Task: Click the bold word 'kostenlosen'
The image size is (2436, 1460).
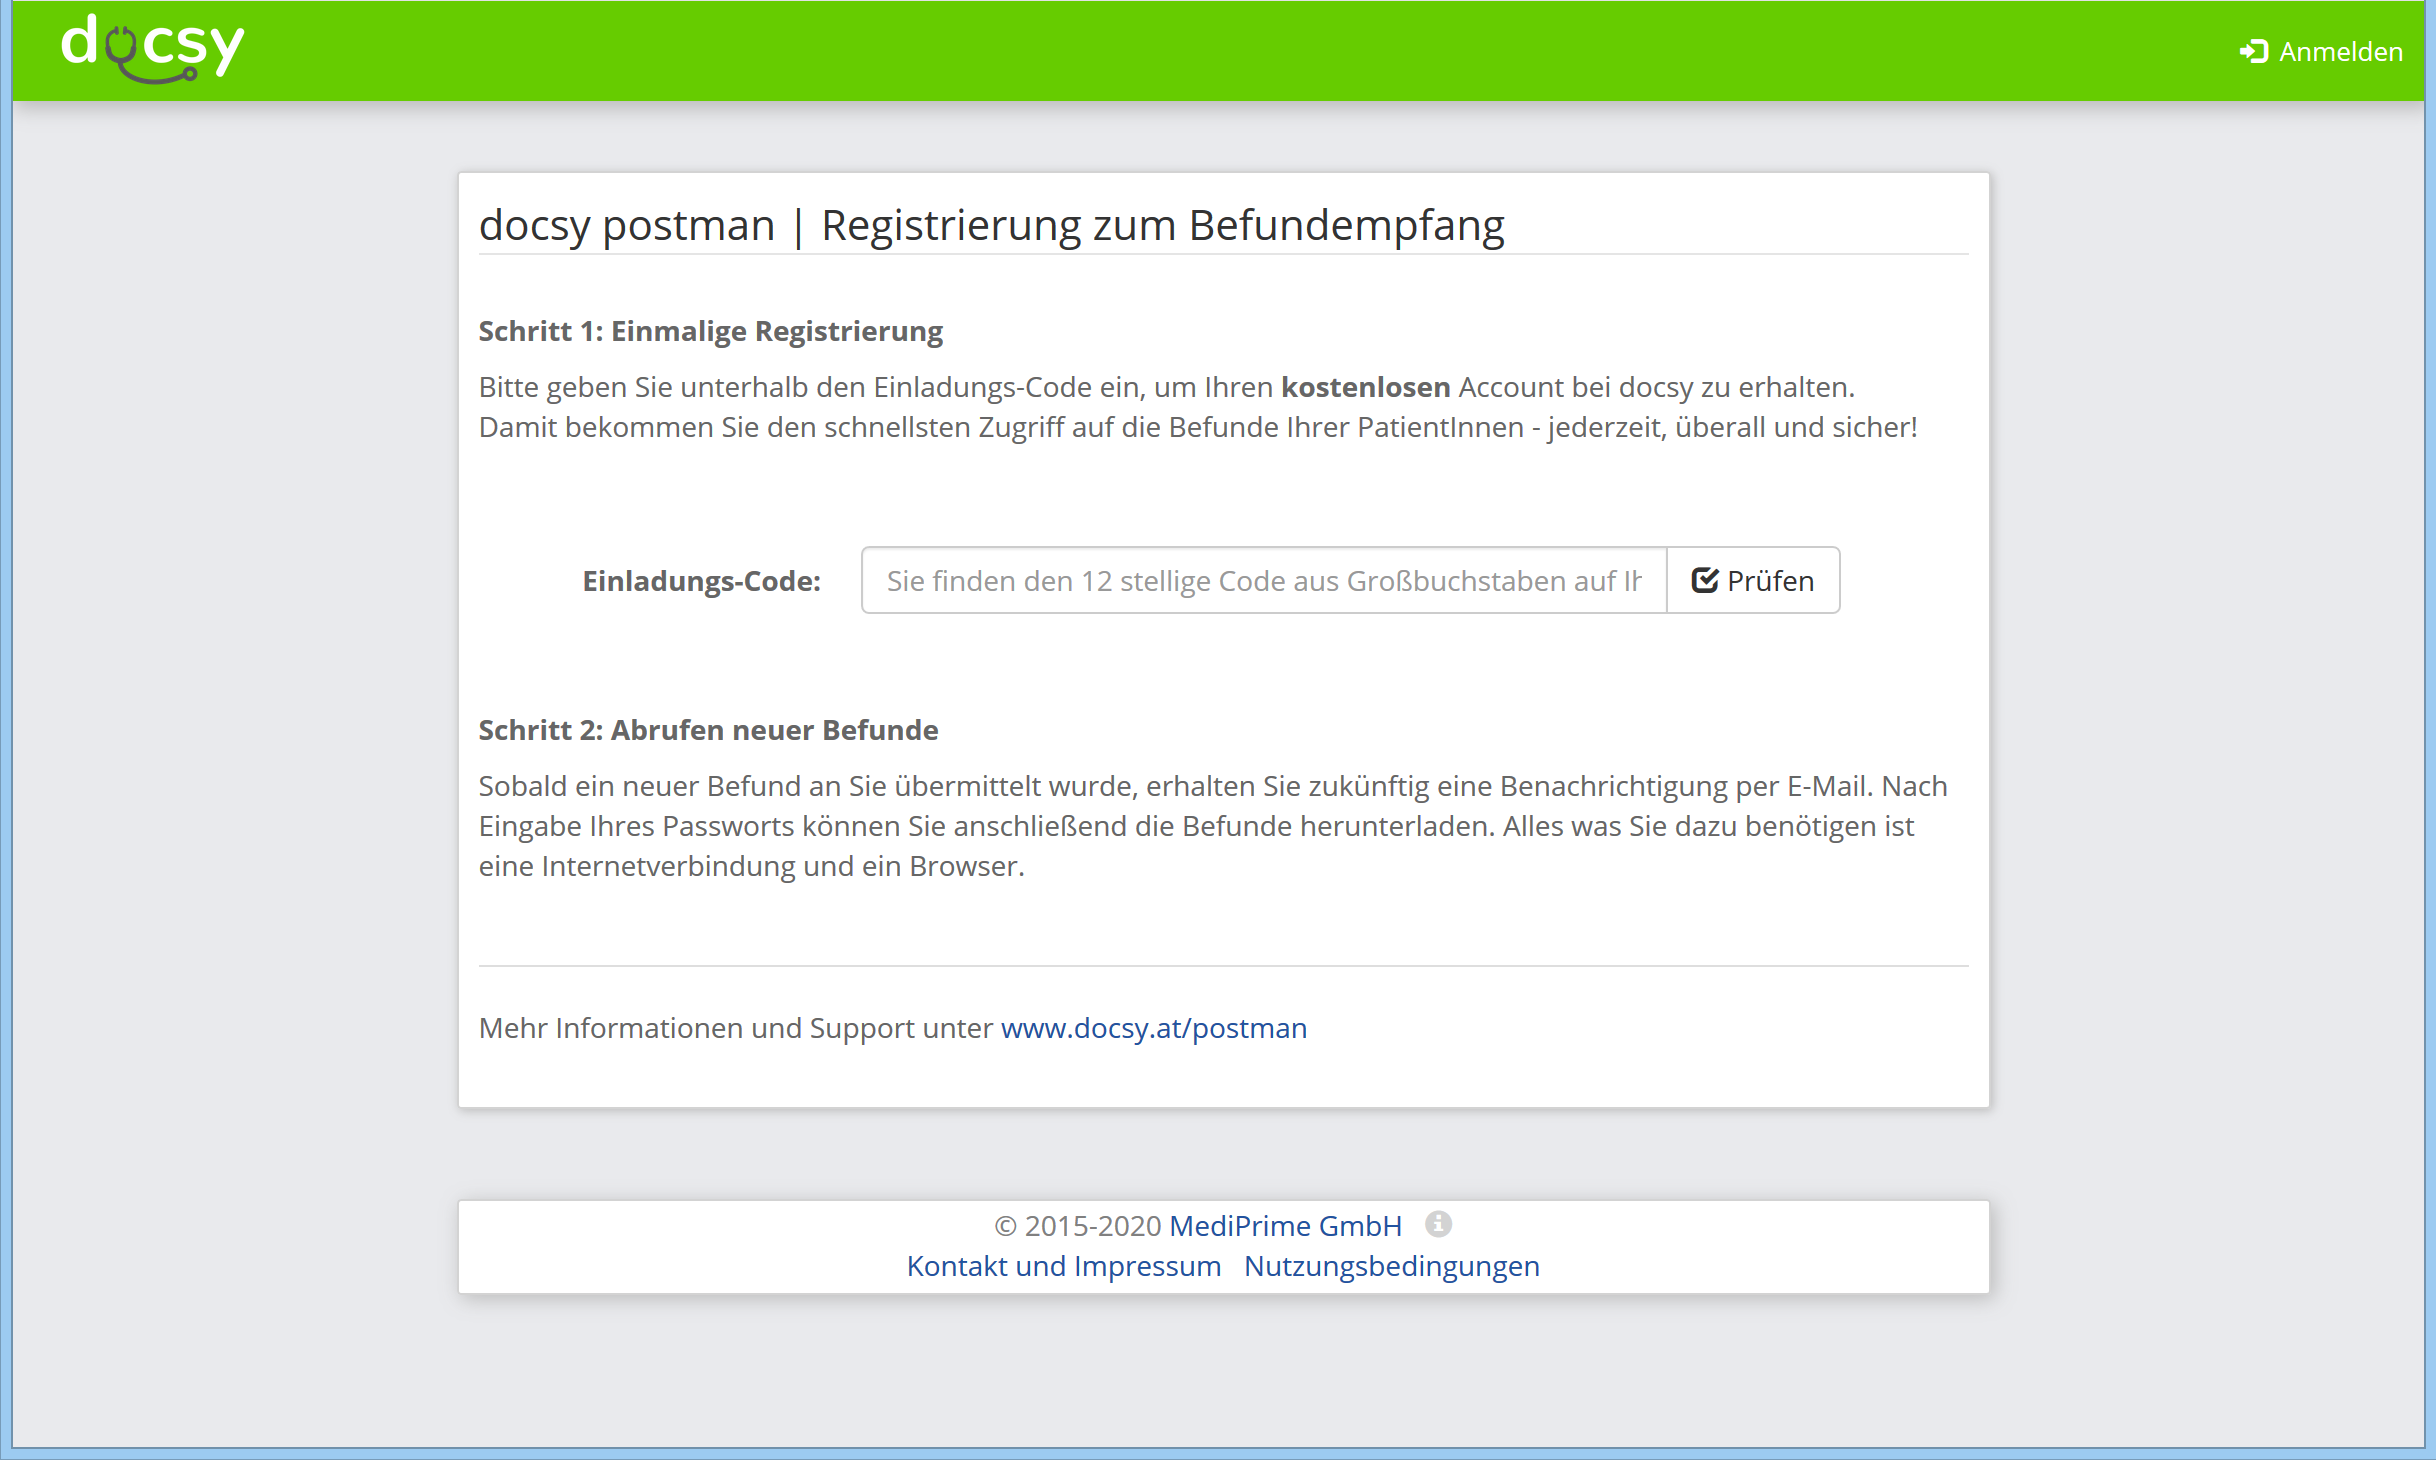Action: tap(1366, 387)
